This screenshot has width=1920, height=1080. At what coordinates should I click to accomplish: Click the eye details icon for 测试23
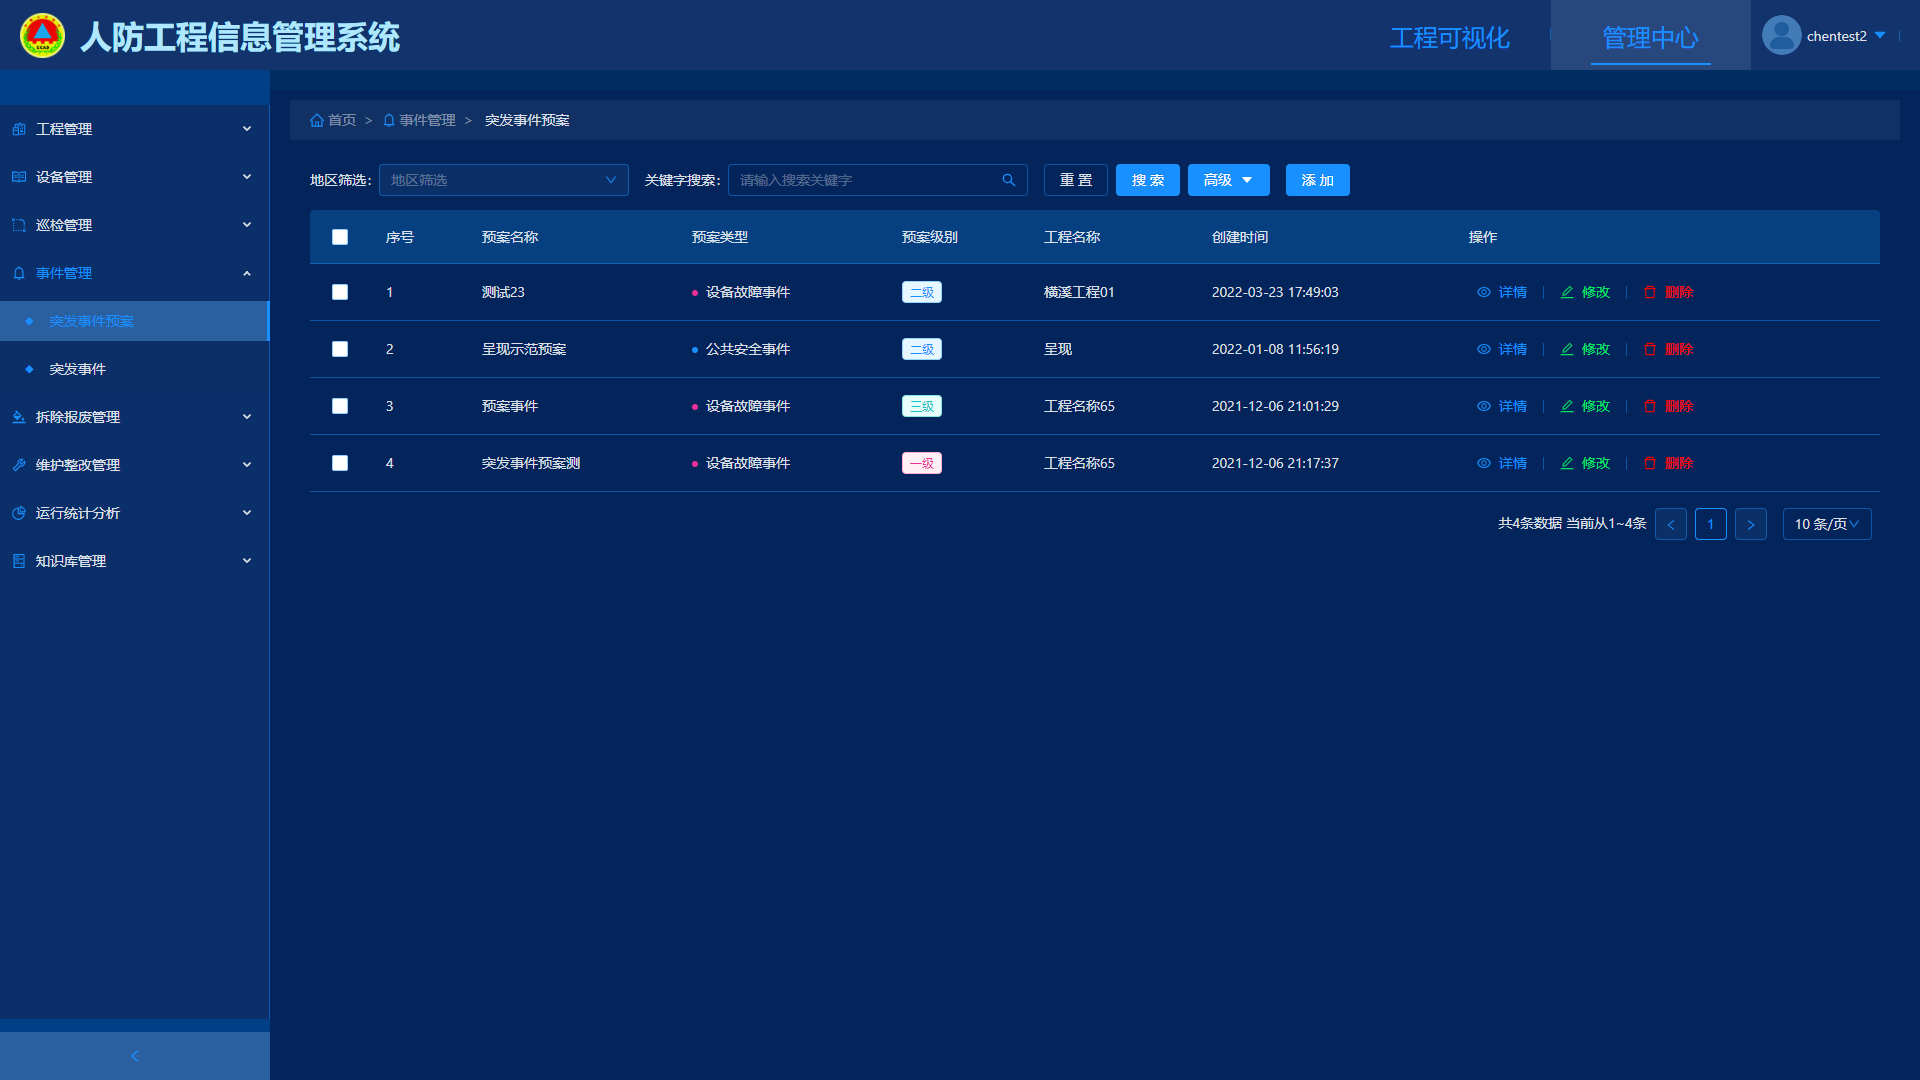(1484, 292)
